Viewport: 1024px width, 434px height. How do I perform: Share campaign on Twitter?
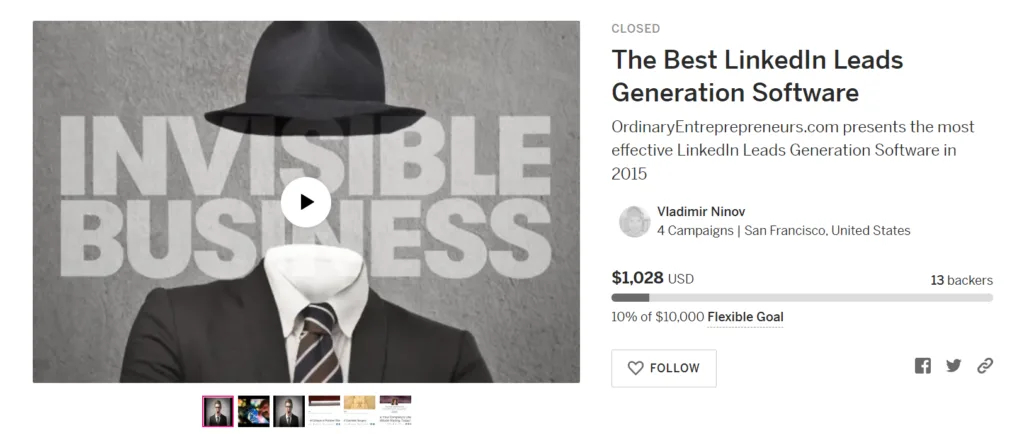tap(953, 366)
